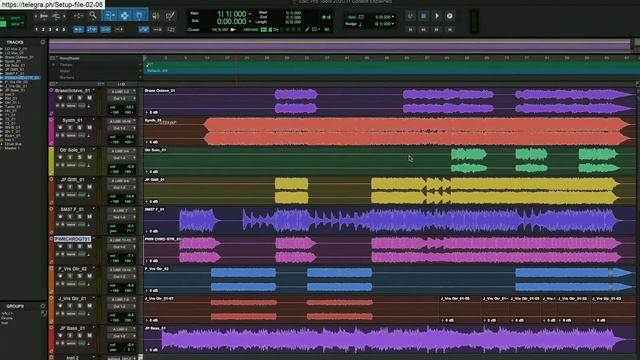Select the Pencil tool
This screenshot has width=640, height=360.
170,16
